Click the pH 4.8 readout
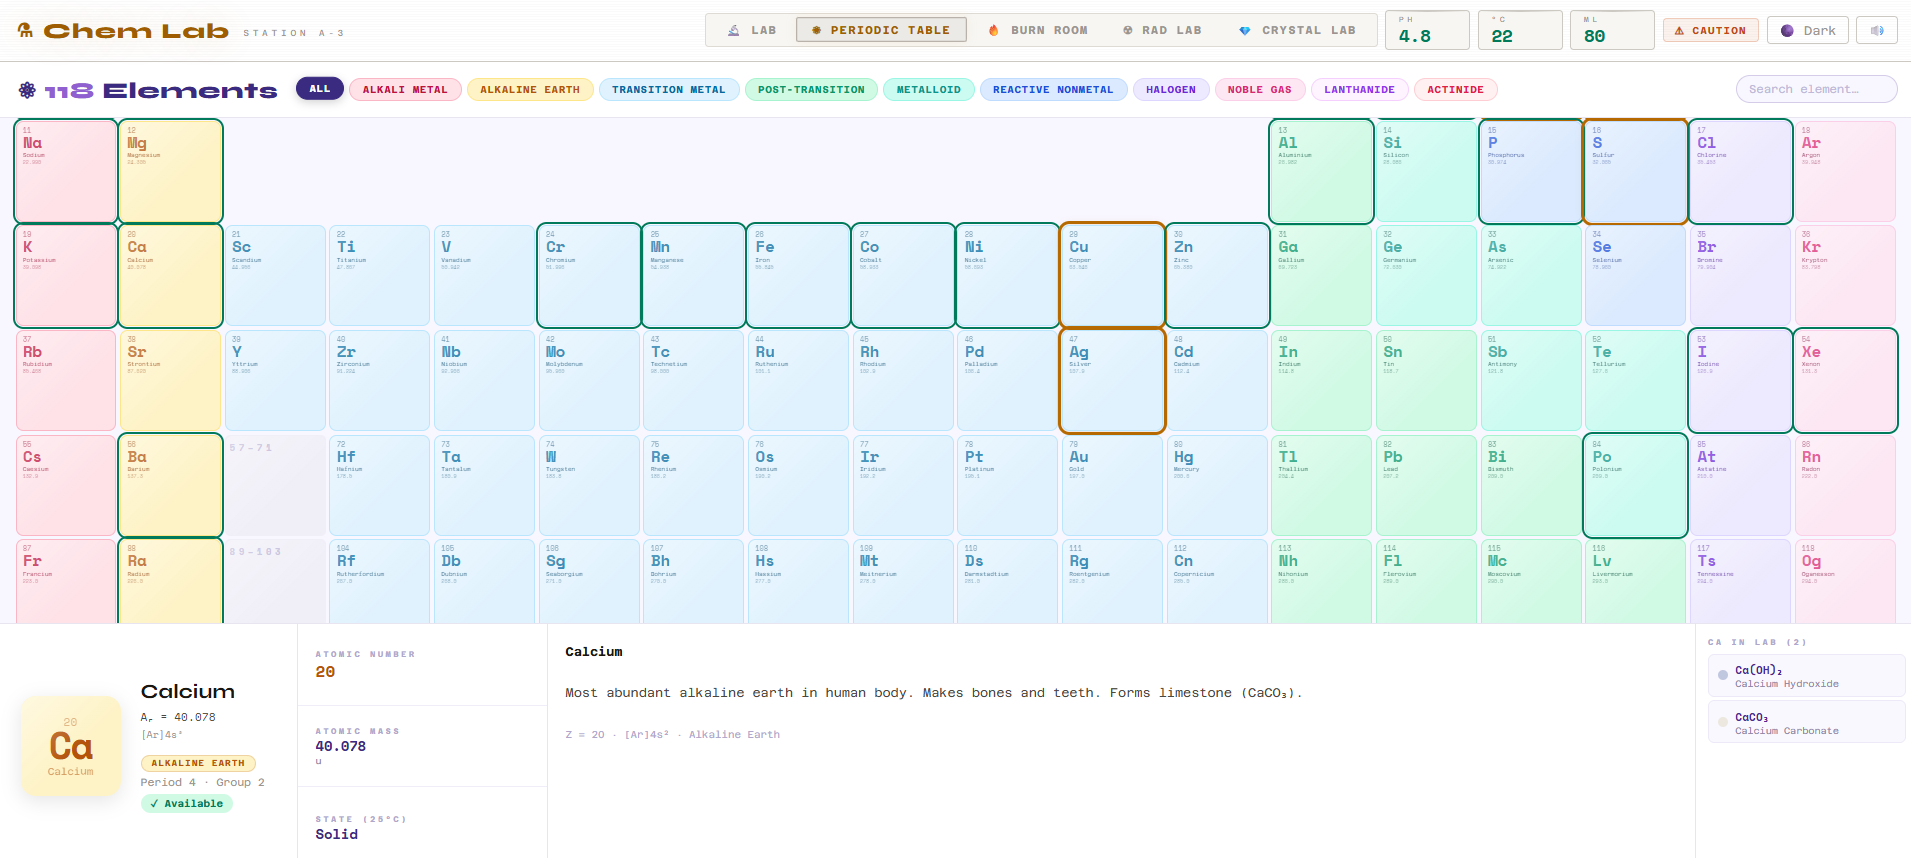The width and height of the screenshot is (1911, 858). [x=1427, y=30]
